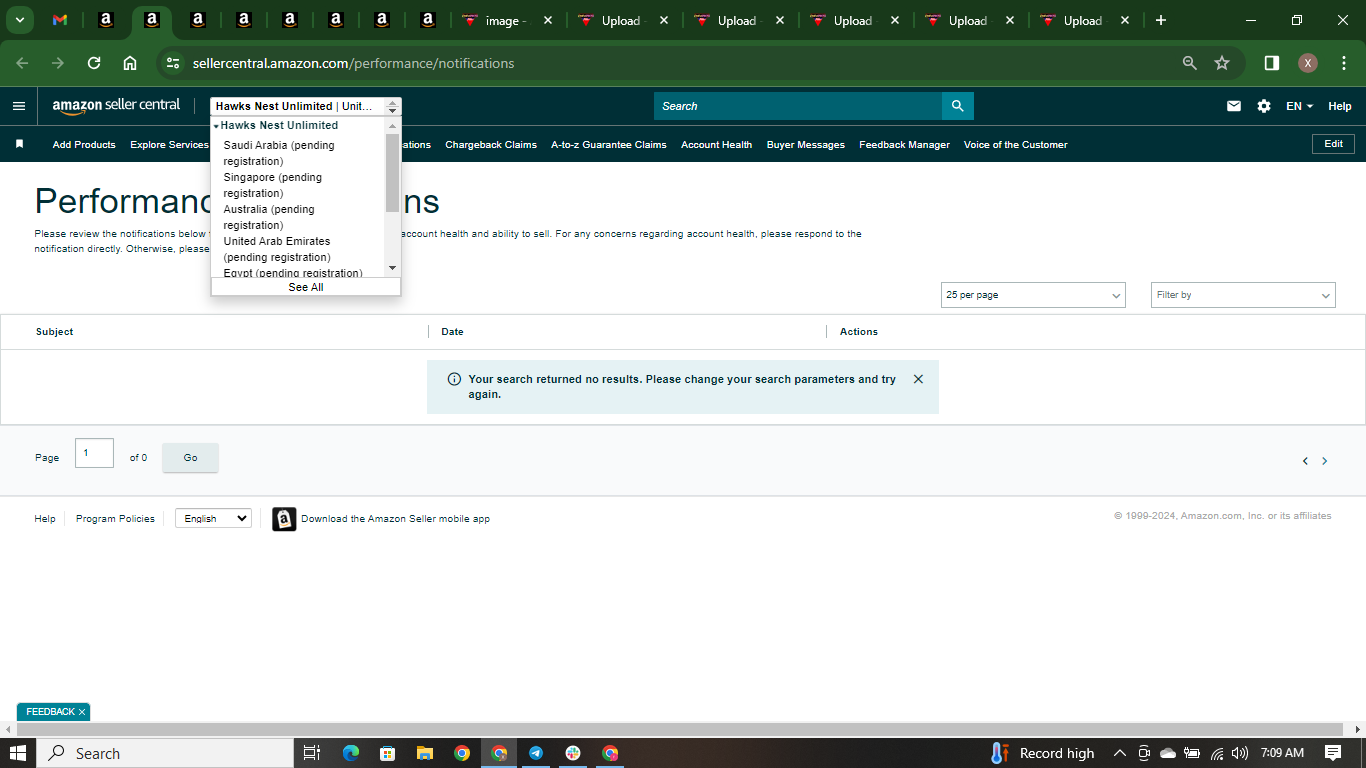1366x768 pixels.
Task: Open a new Chrome tab
Action: pos(1160,20)
